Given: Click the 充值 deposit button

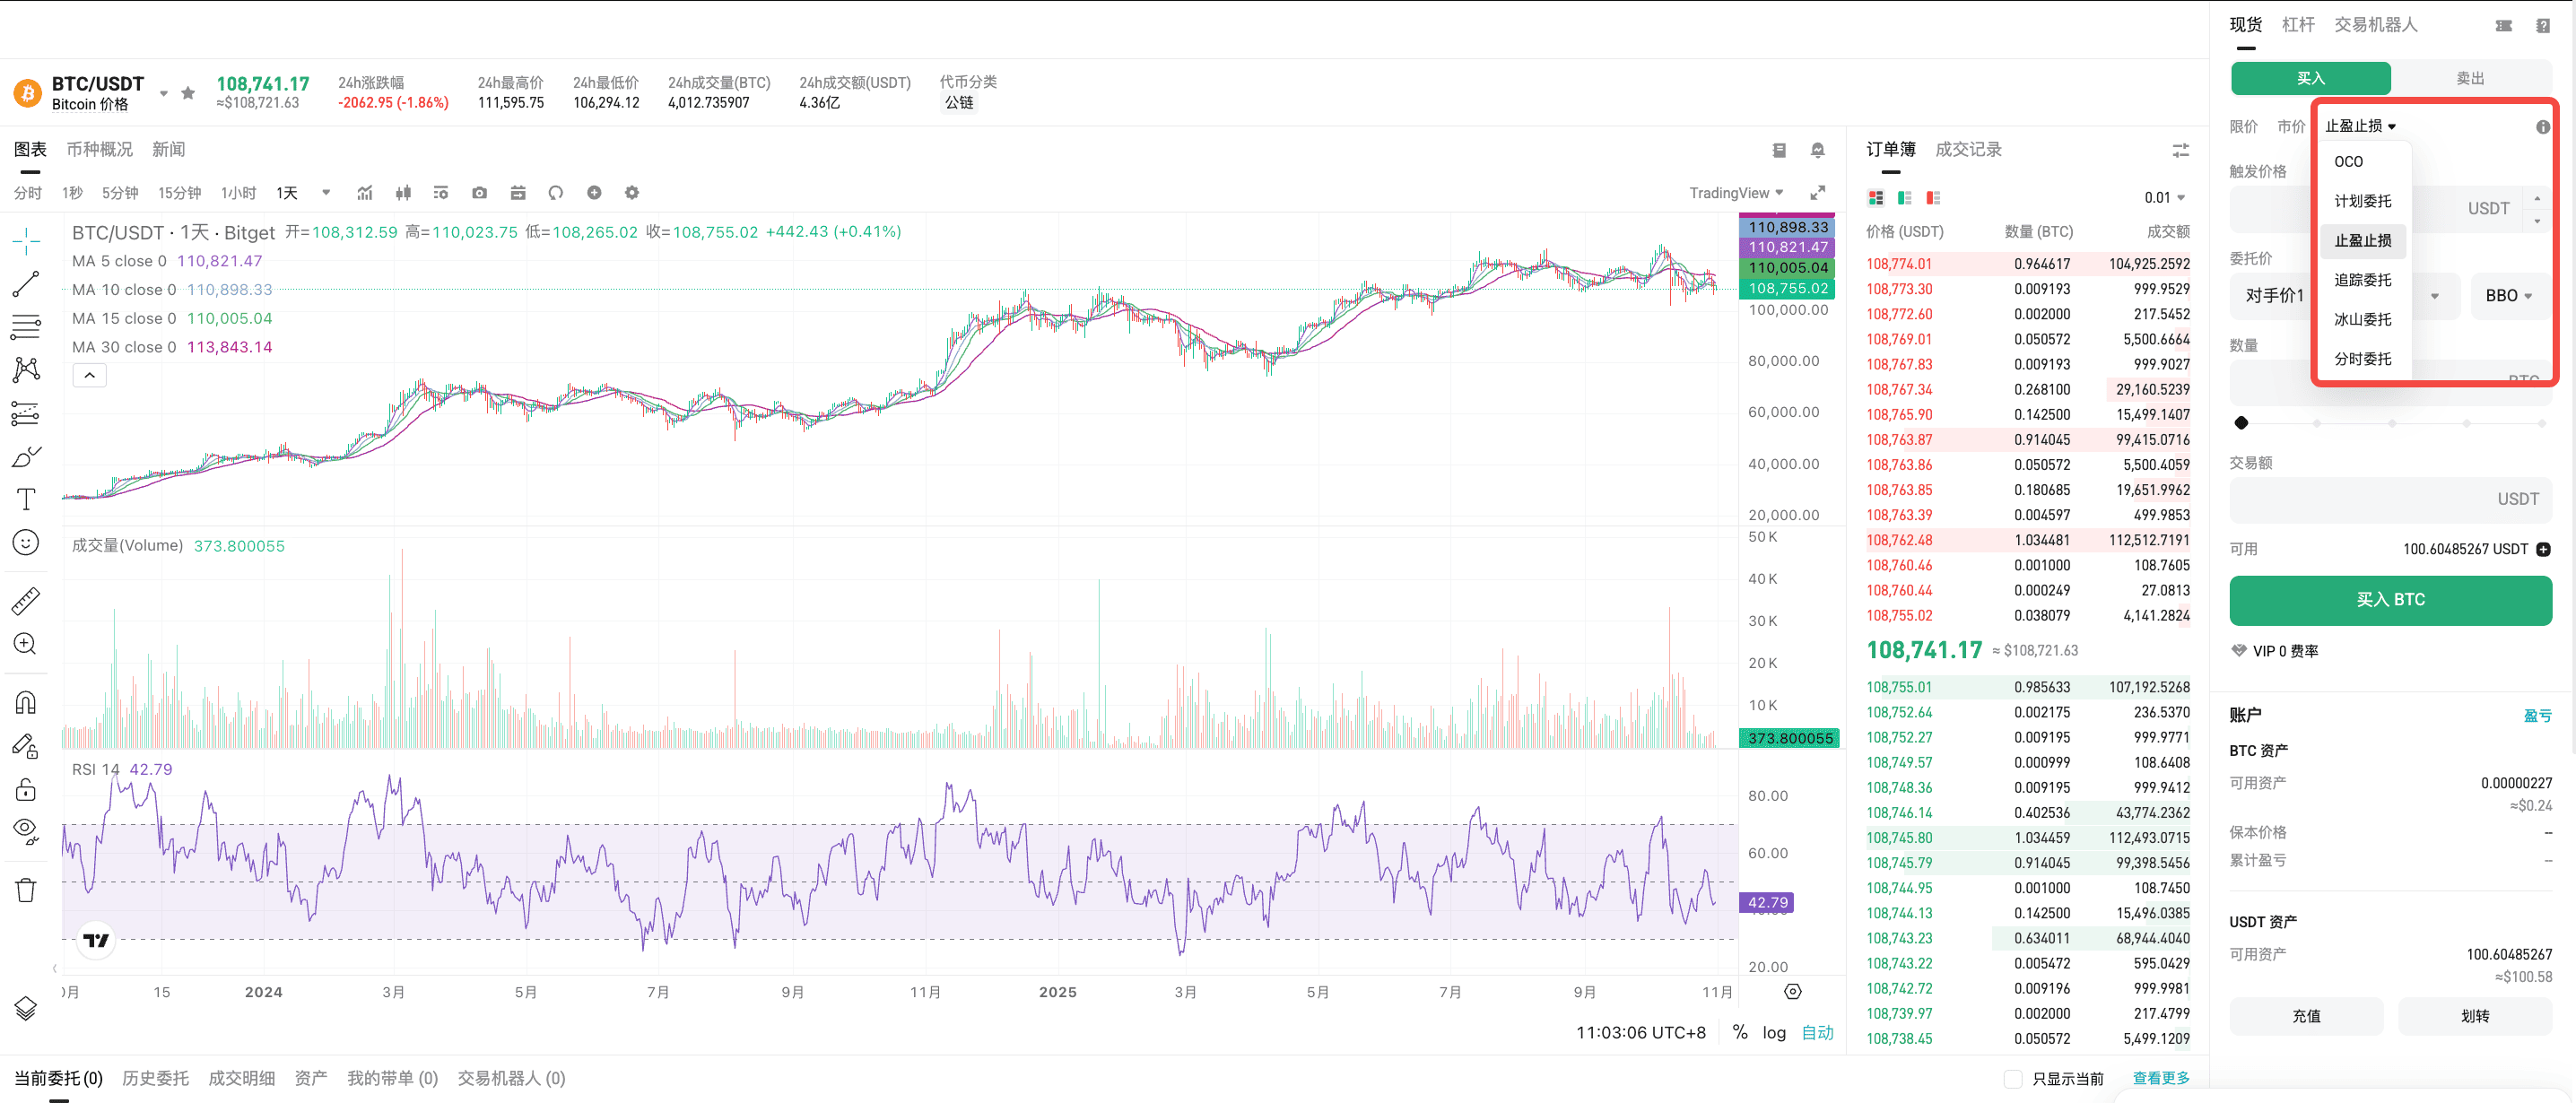Looking at the screenshot, I should point(2305,1016).
